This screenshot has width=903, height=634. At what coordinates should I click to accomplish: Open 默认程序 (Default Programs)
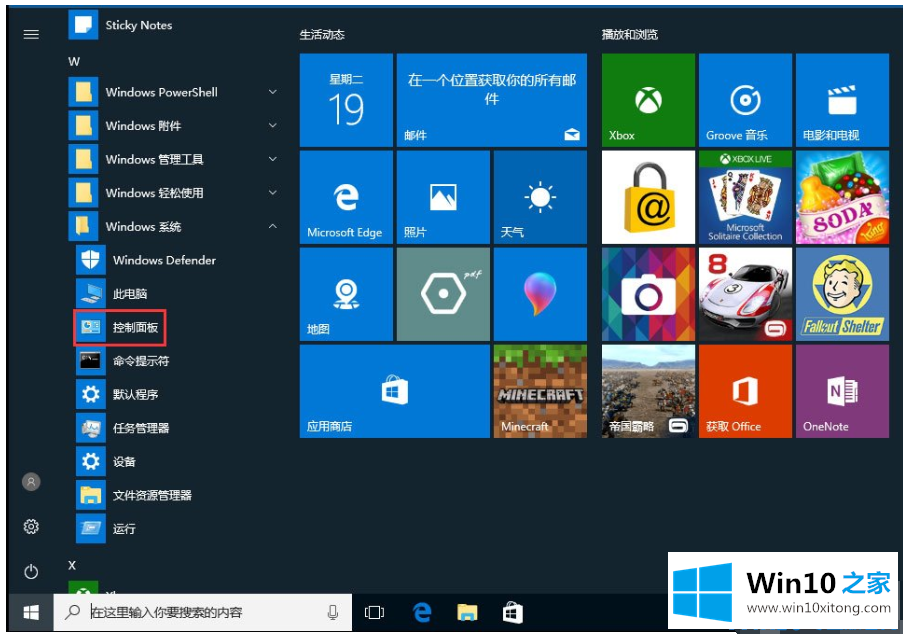click(117, 394)
